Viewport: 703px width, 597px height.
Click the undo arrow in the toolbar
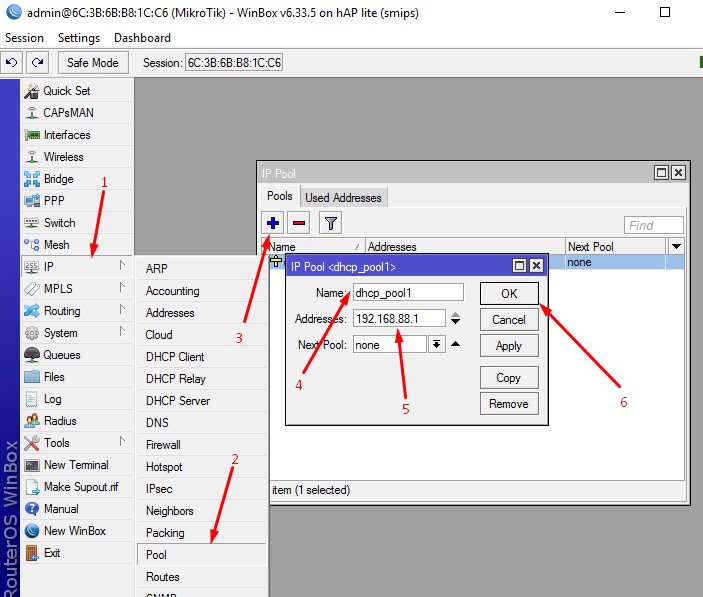(12, 62)
